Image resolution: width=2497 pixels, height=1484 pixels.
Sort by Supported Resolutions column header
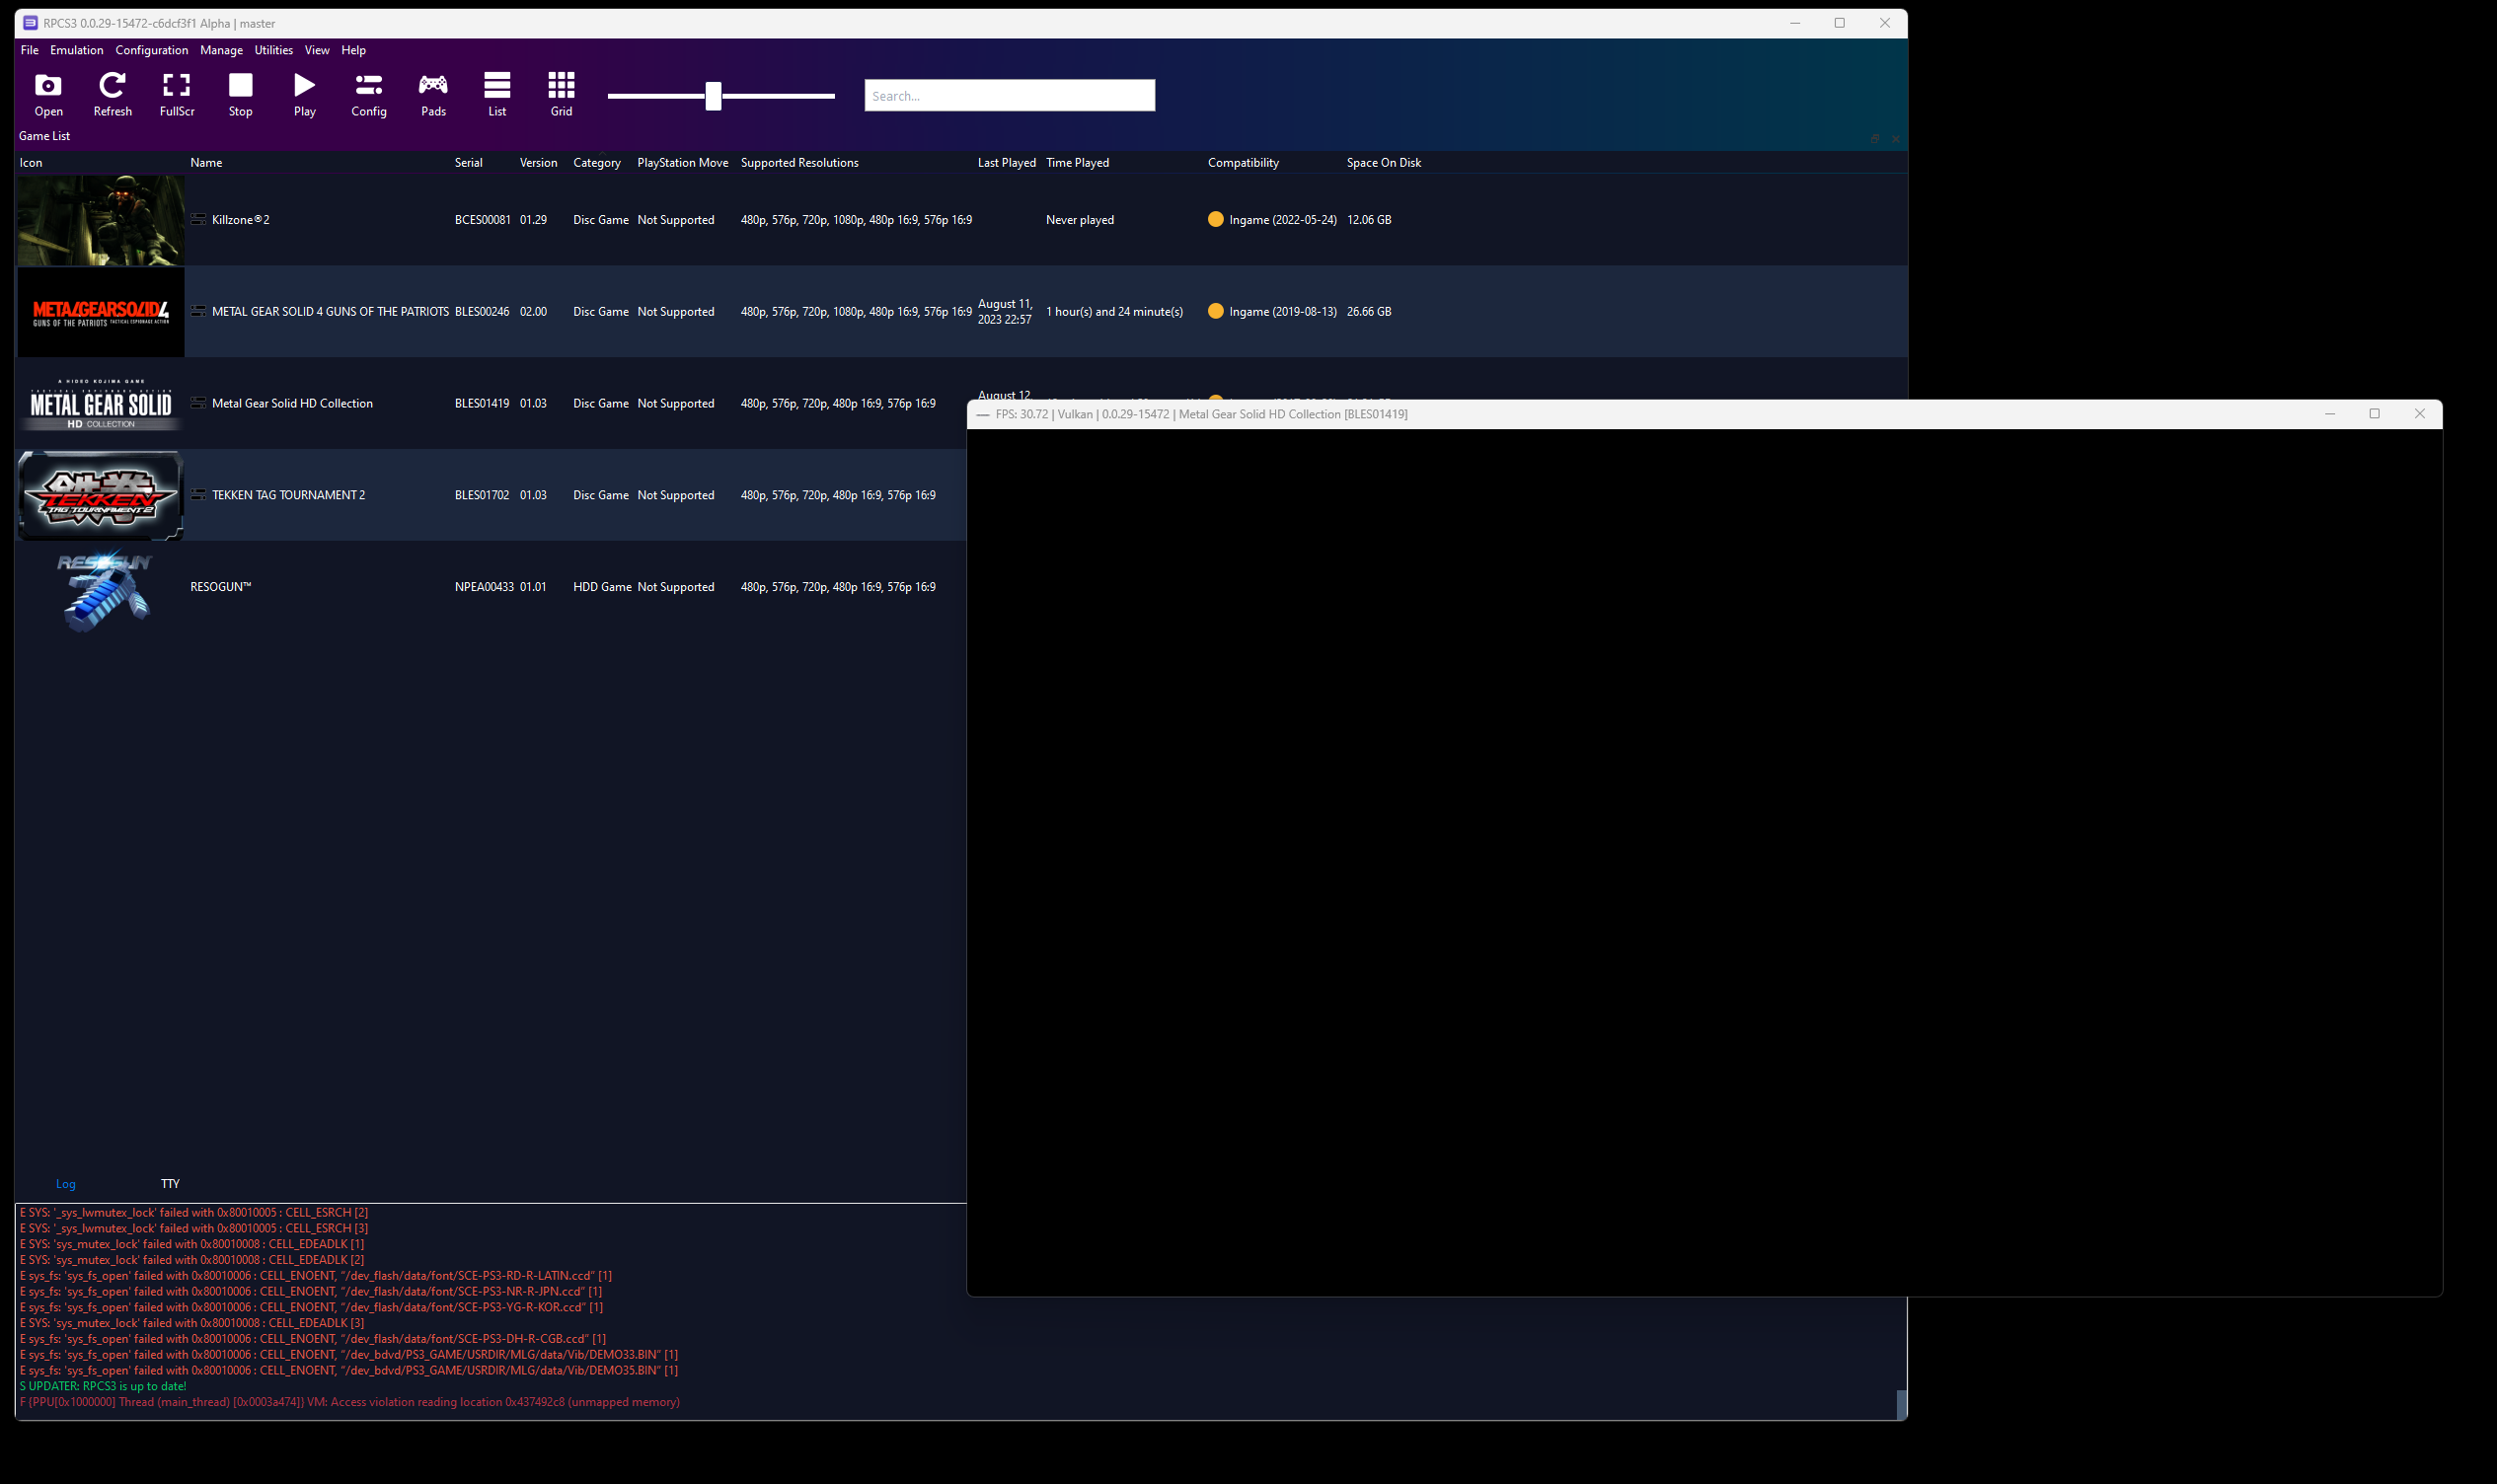799,163
